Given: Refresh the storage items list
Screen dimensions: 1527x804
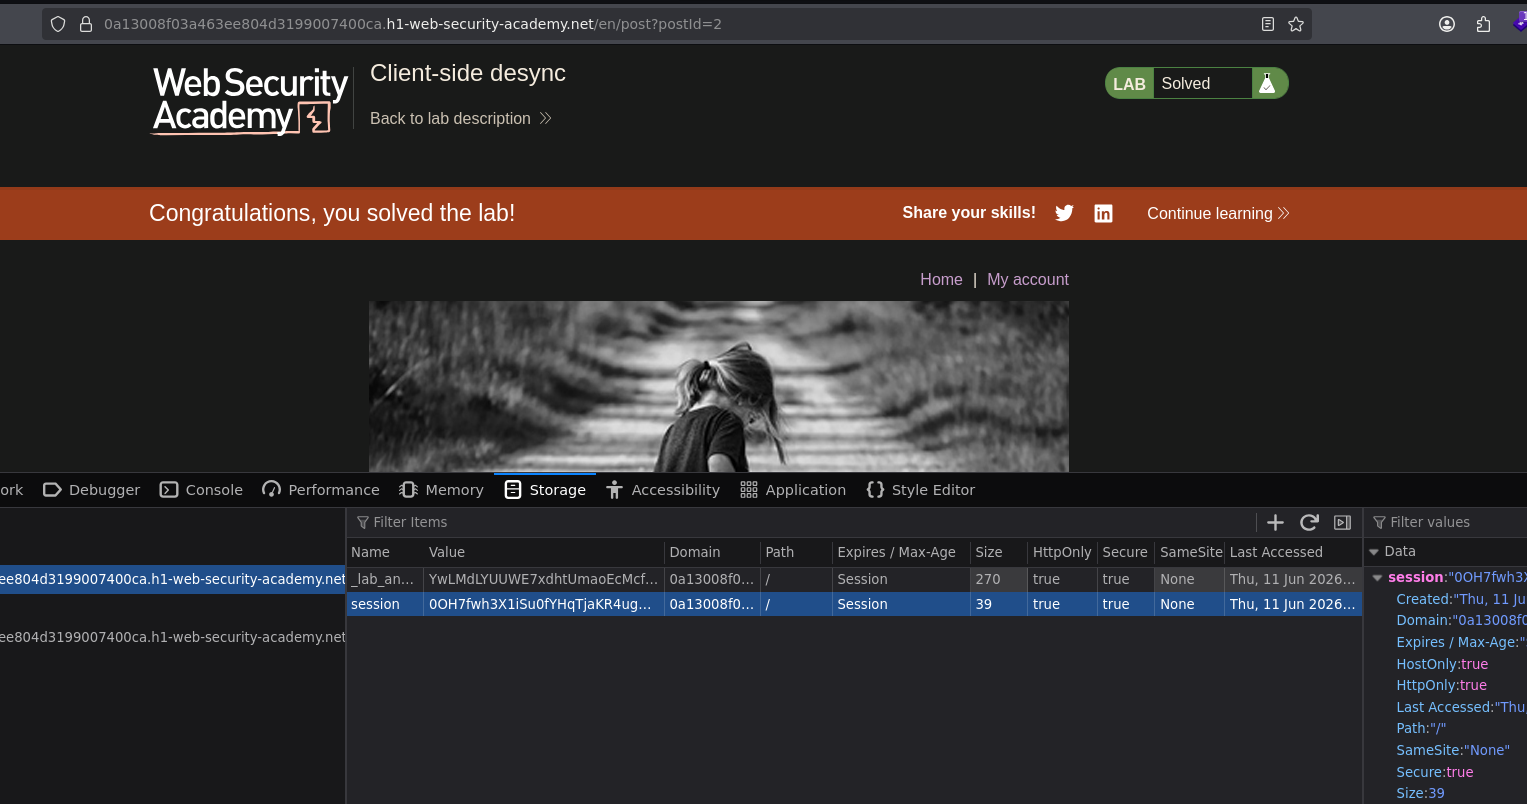Looking at the screenshot, I should coord(1309,522).
